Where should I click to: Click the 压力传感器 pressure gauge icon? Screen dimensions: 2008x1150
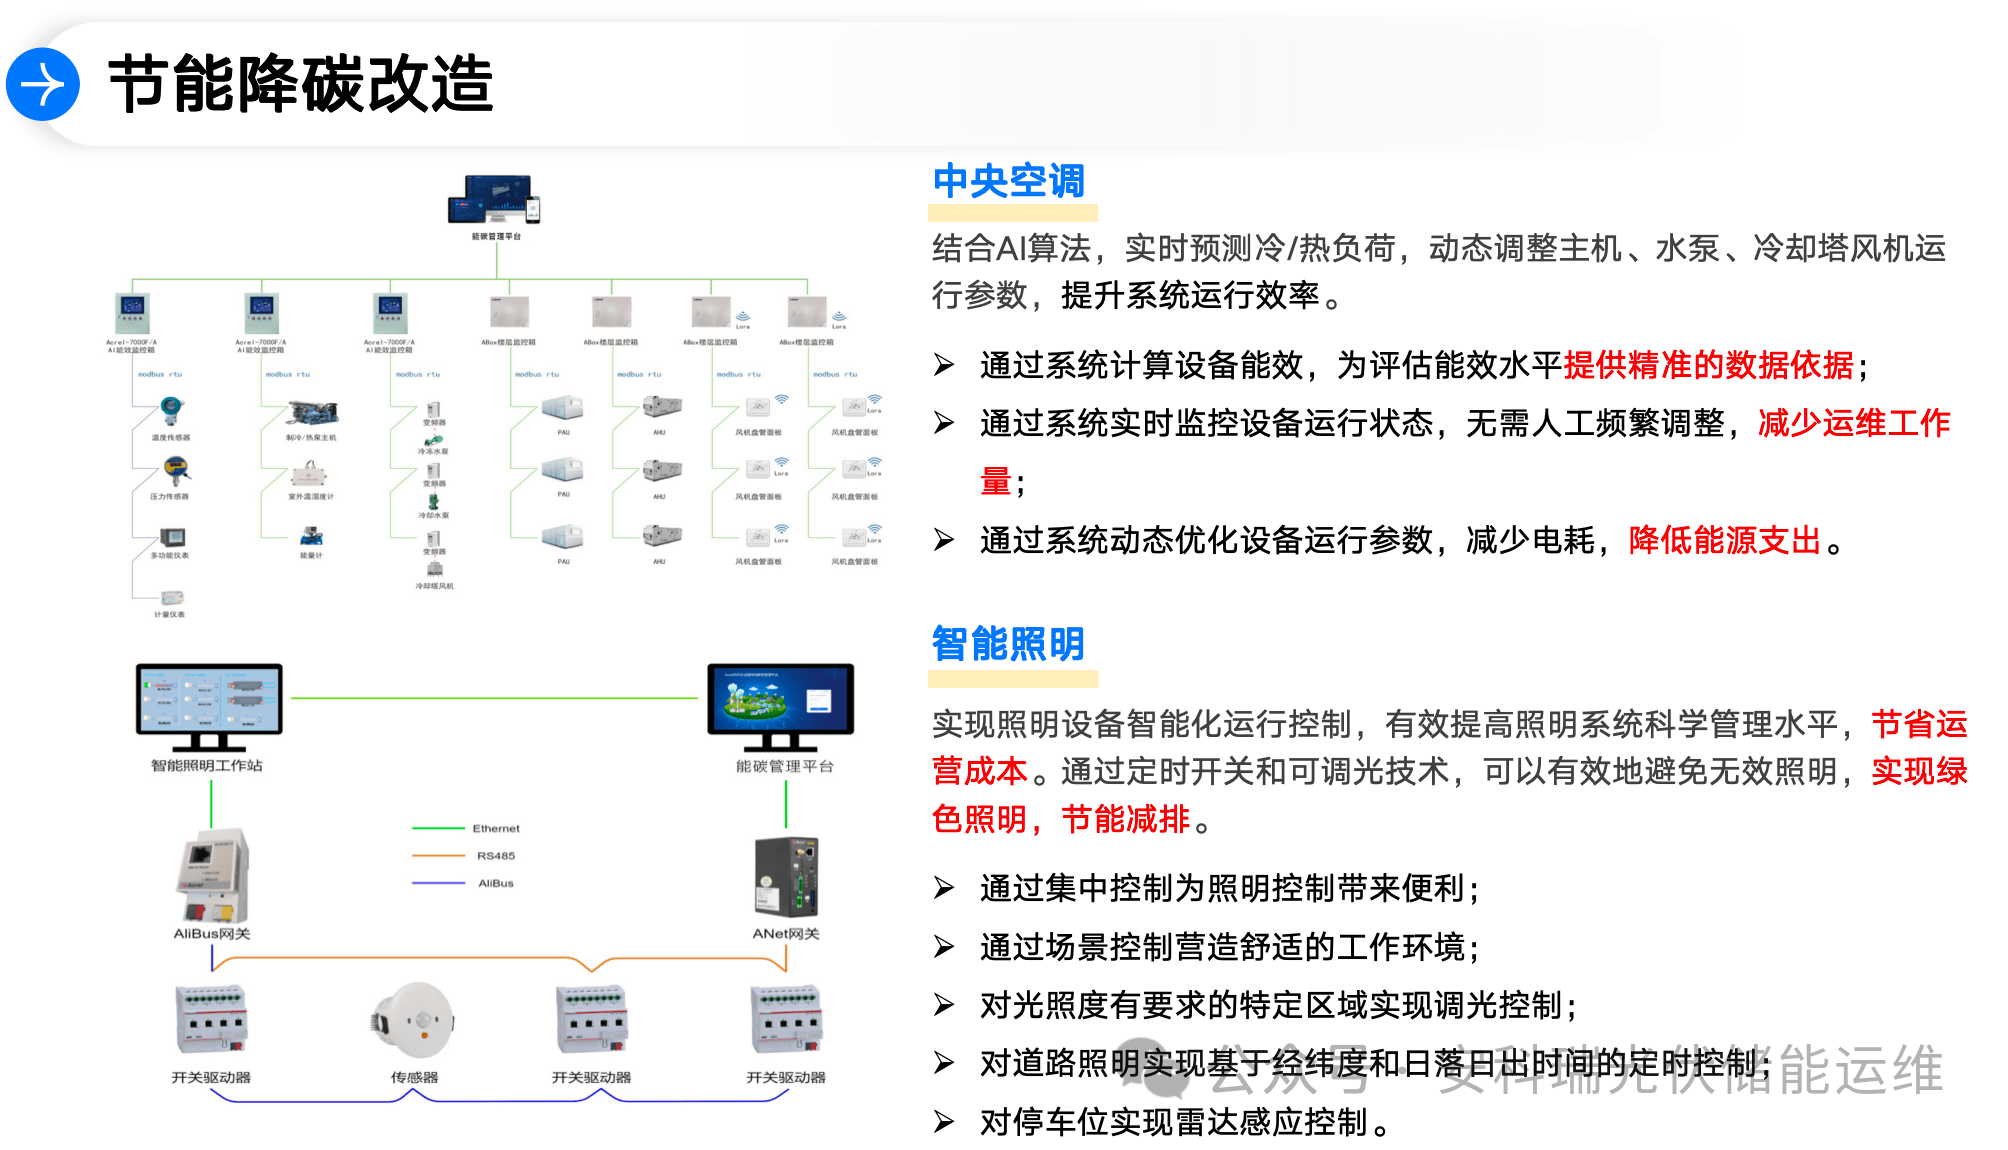(176, 471)
